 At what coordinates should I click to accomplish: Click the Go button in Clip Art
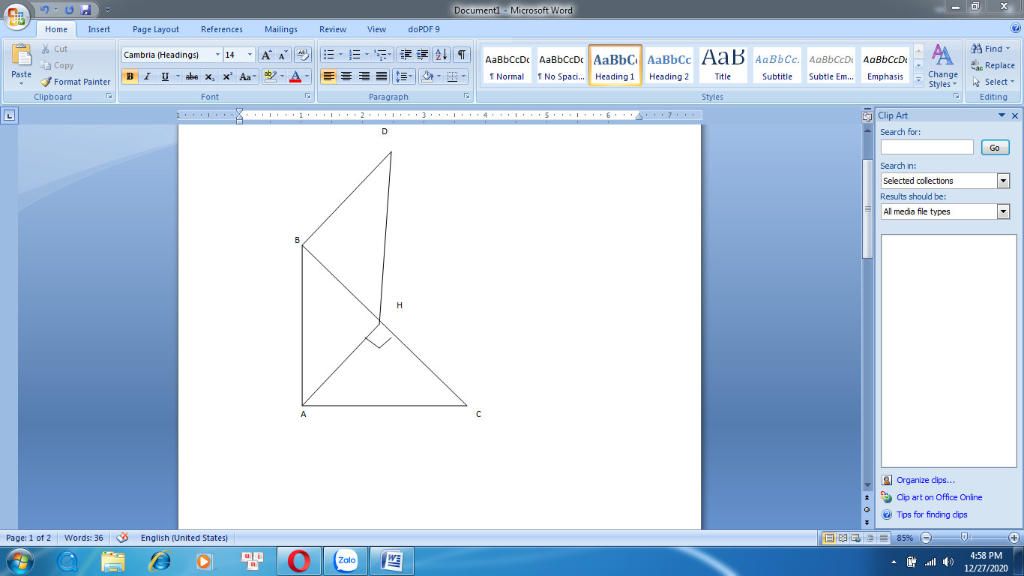994,148
